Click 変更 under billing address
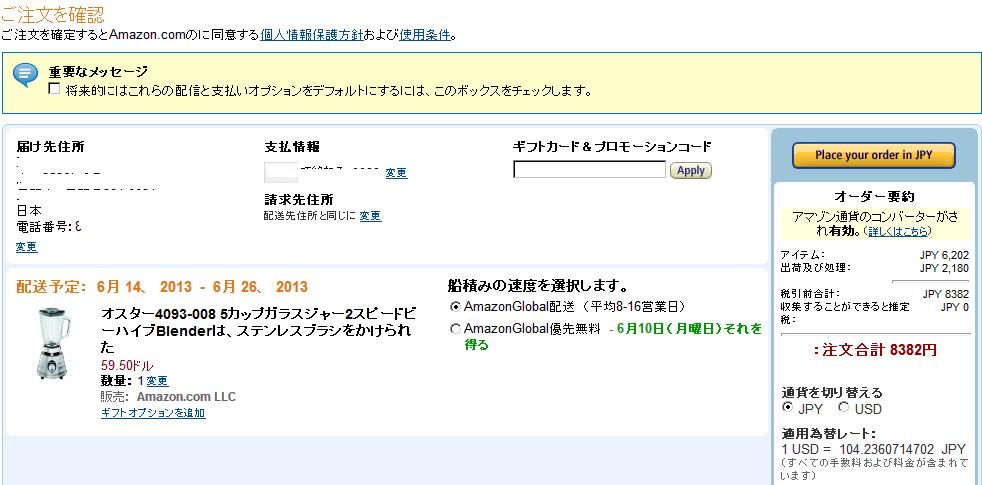Image resolution: width=982 pixels, height=485 pixels. 370,216
